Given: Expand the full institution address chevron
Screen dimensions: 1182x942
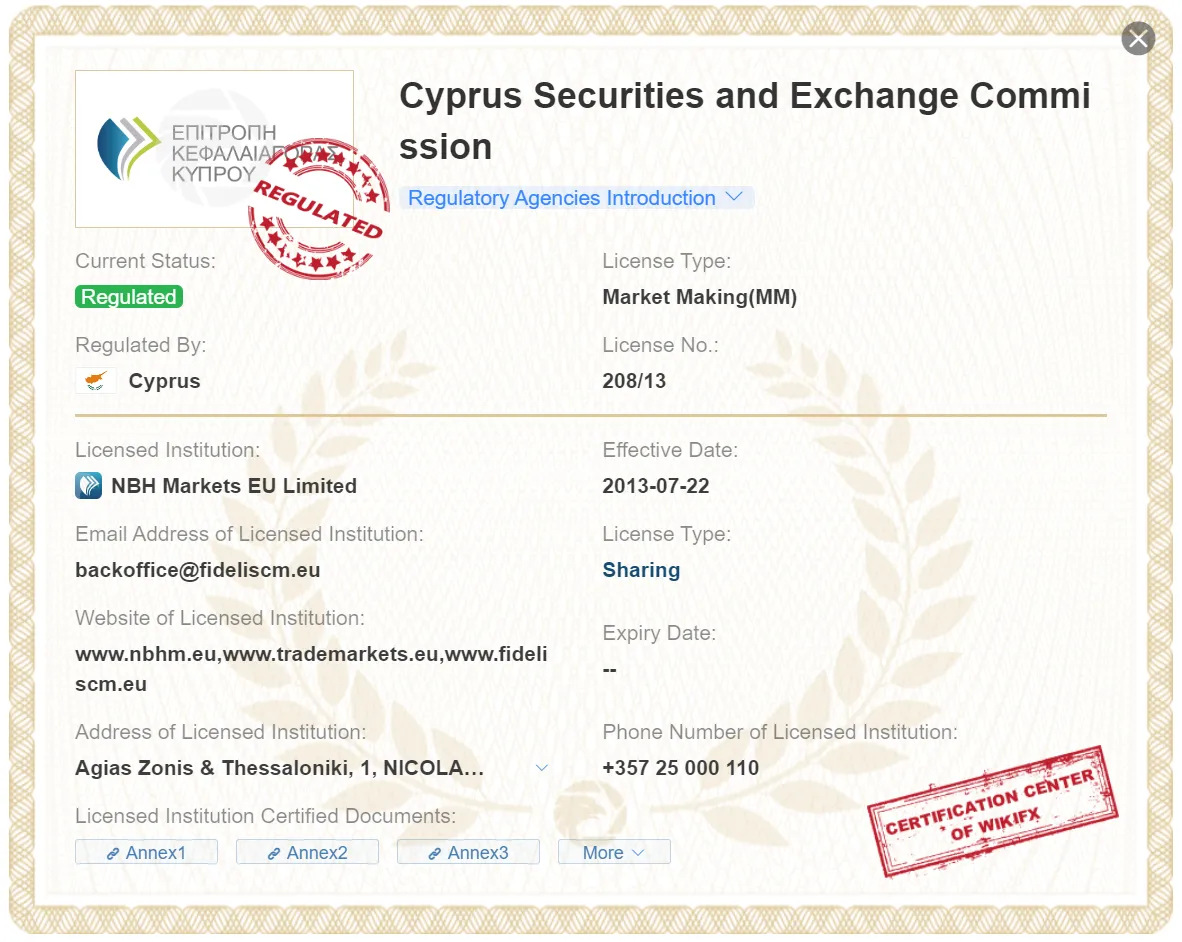Looking at the screenshot, I should coord(541,768).
